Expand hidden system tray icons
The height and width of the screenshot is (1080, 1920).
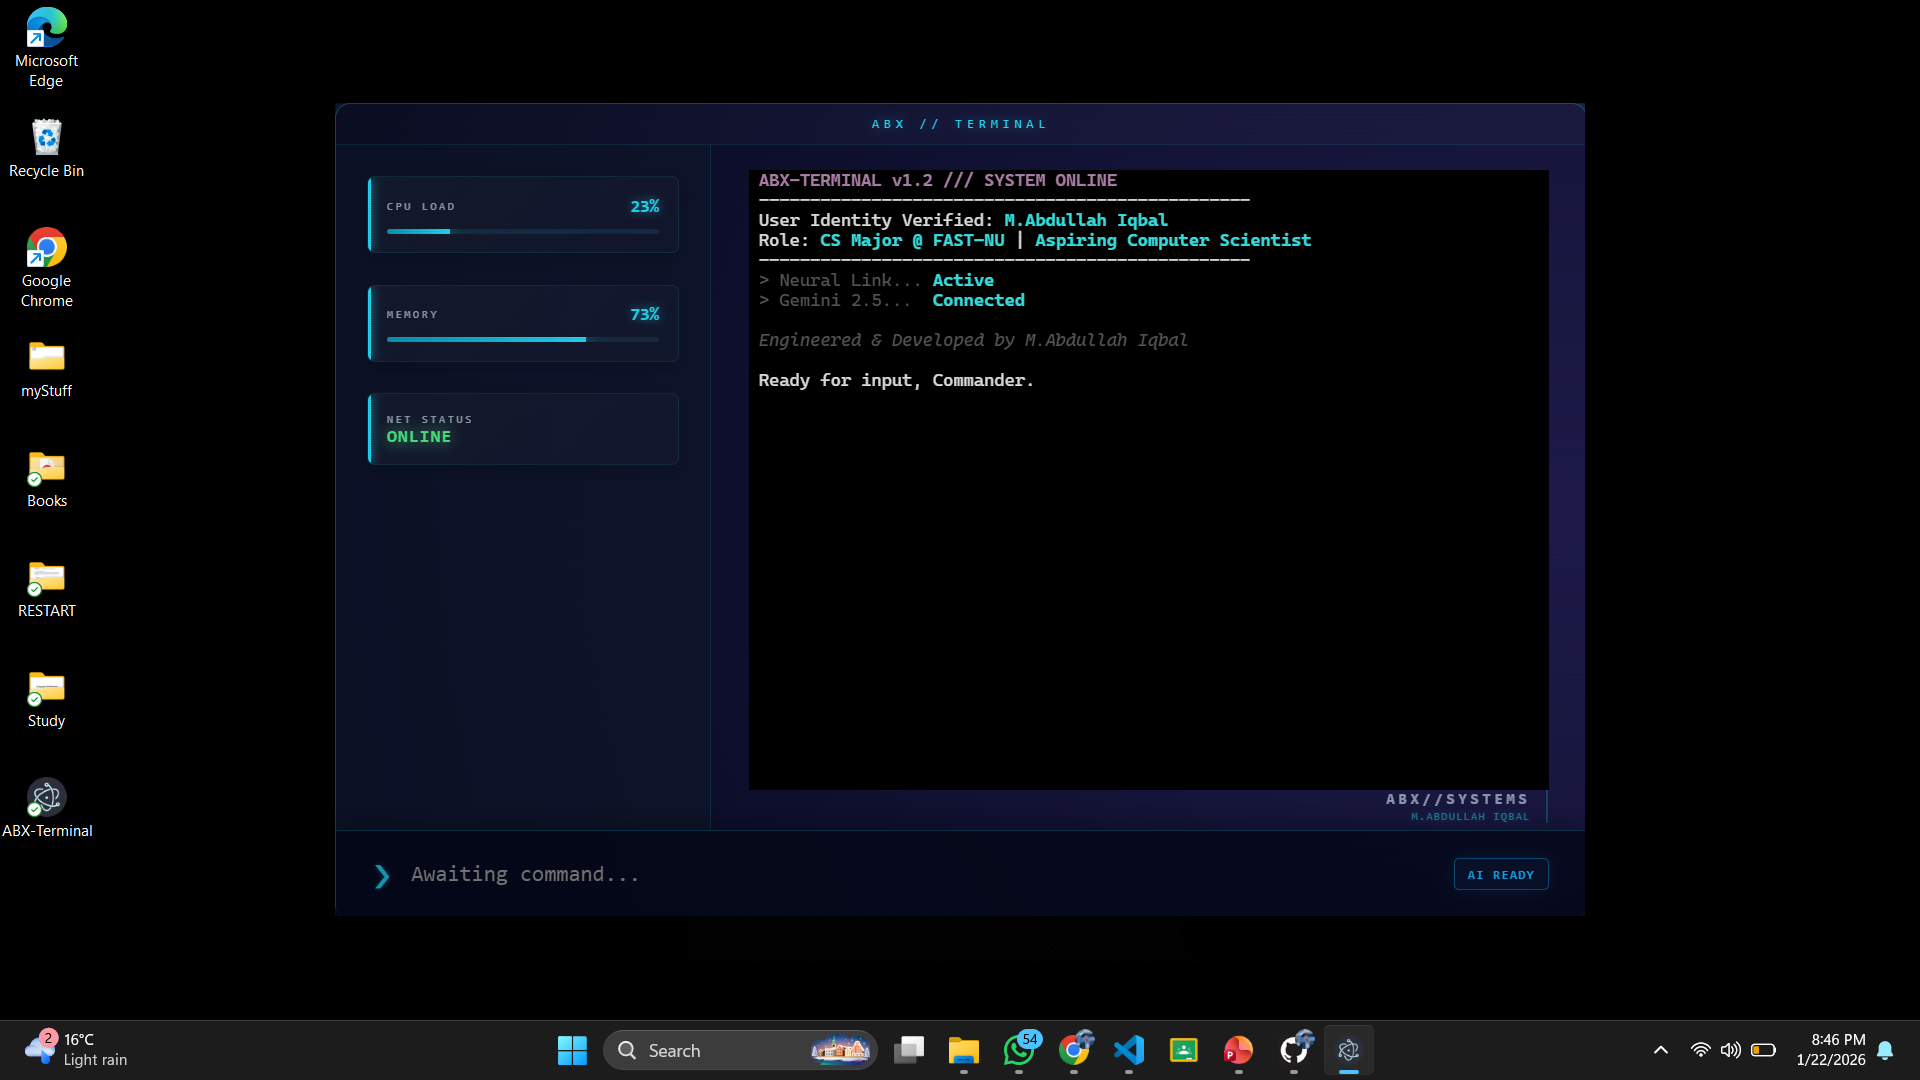(1660, 1050)
